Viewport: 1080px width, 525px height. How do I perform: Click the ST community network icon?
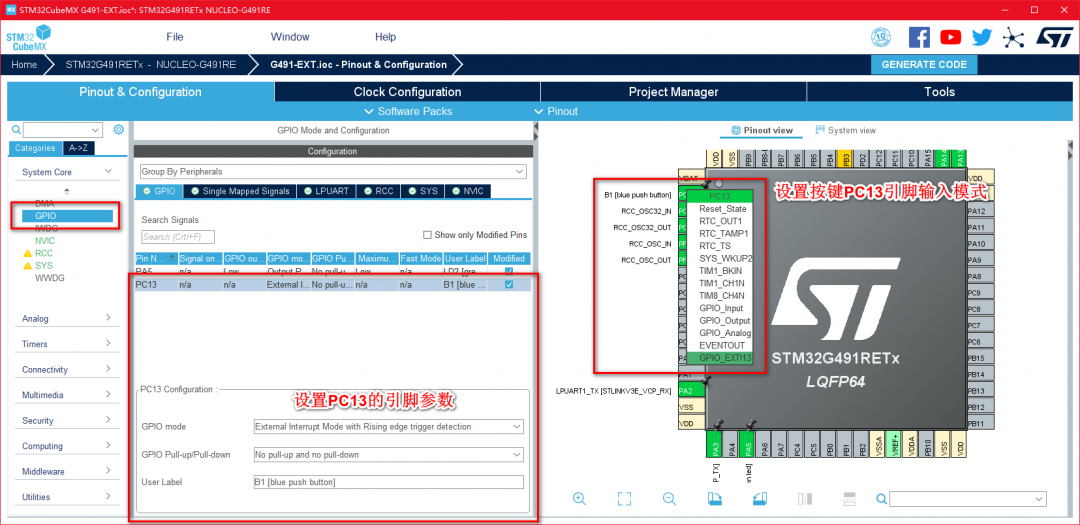coord(1013,37)
